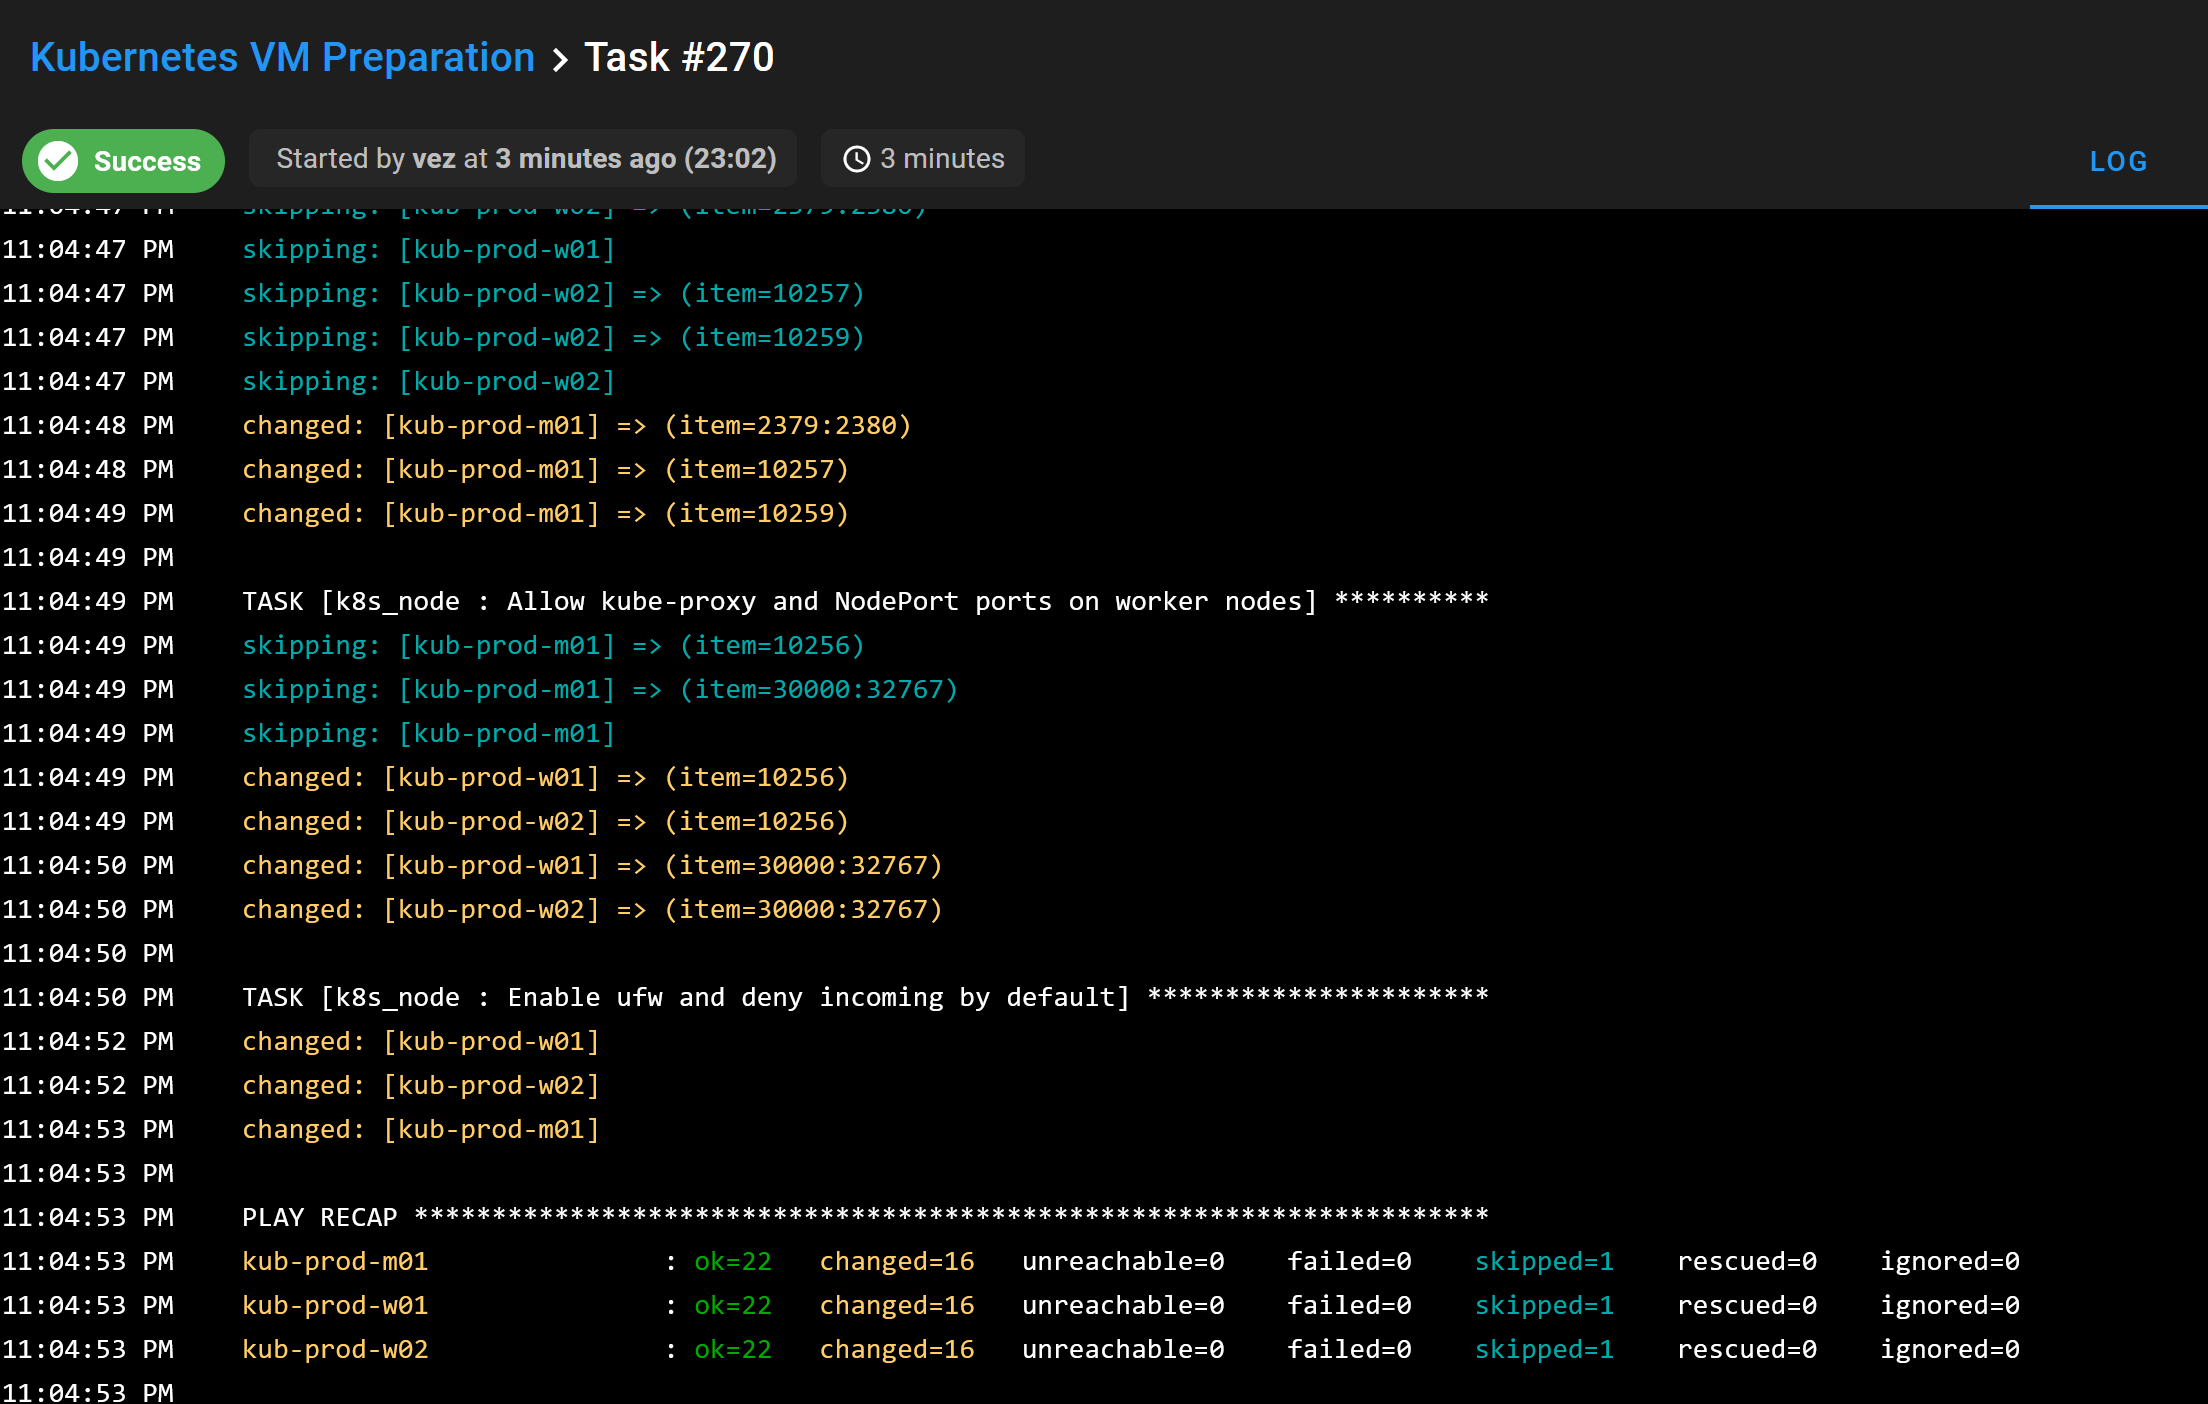Click the kub-prod-m01 recap row hostname
The image size is (2208, 1404).
click(x=335, y=1261)
